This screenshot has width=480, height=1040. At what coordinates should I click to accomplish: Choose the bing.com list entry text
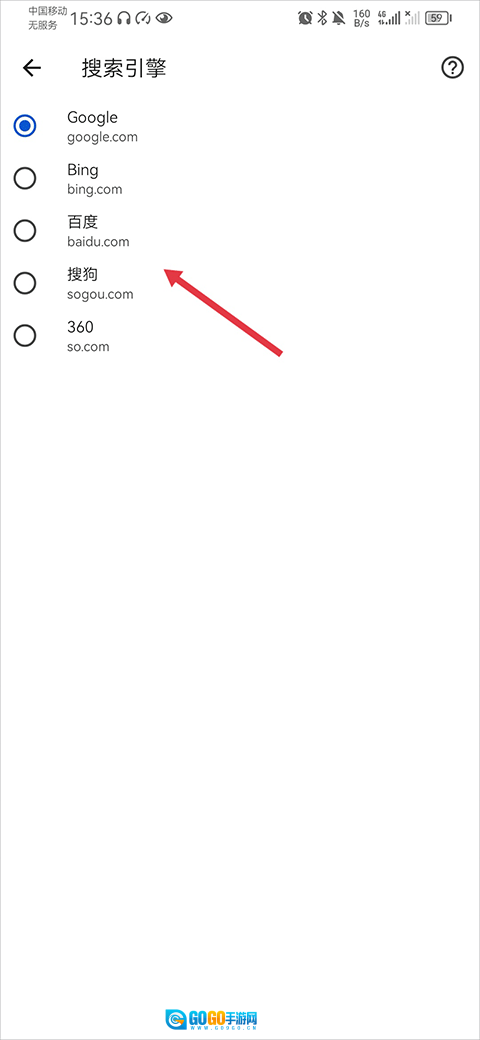click(x=95, y=190)
